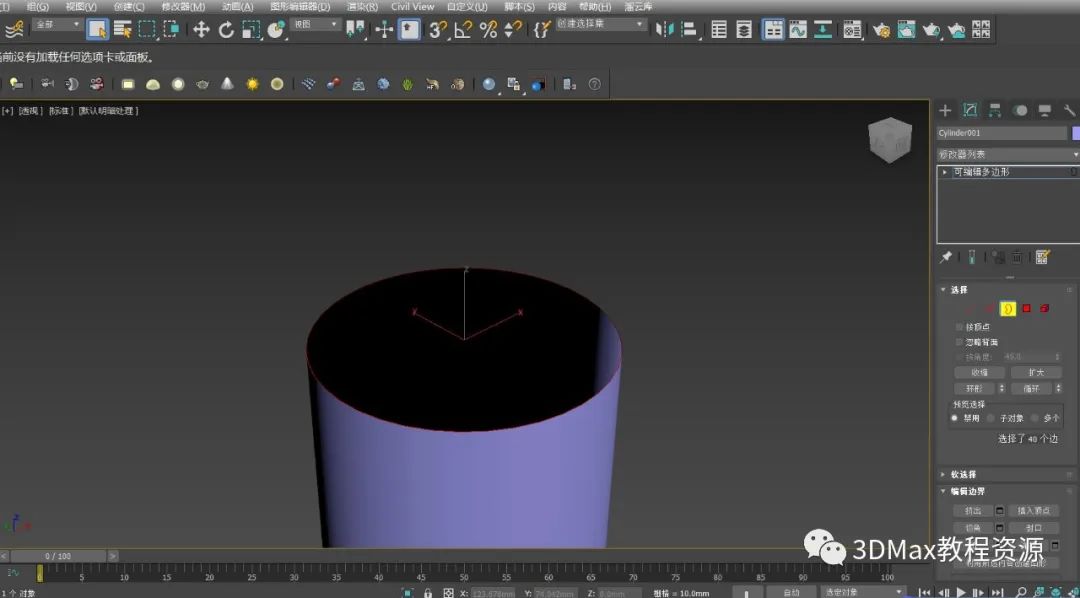Select the Move tool in main toolbar
Image resolution: width=1080 pixels, height=598 pixels.
201,29
